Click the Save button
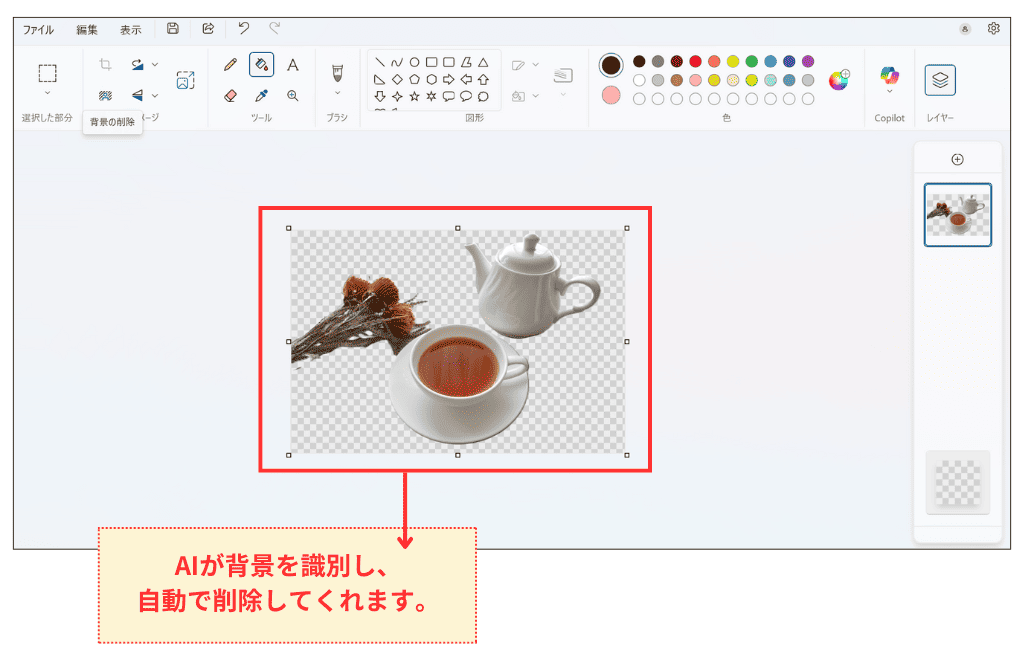The image size is (1024, 660). click(172, 29)
